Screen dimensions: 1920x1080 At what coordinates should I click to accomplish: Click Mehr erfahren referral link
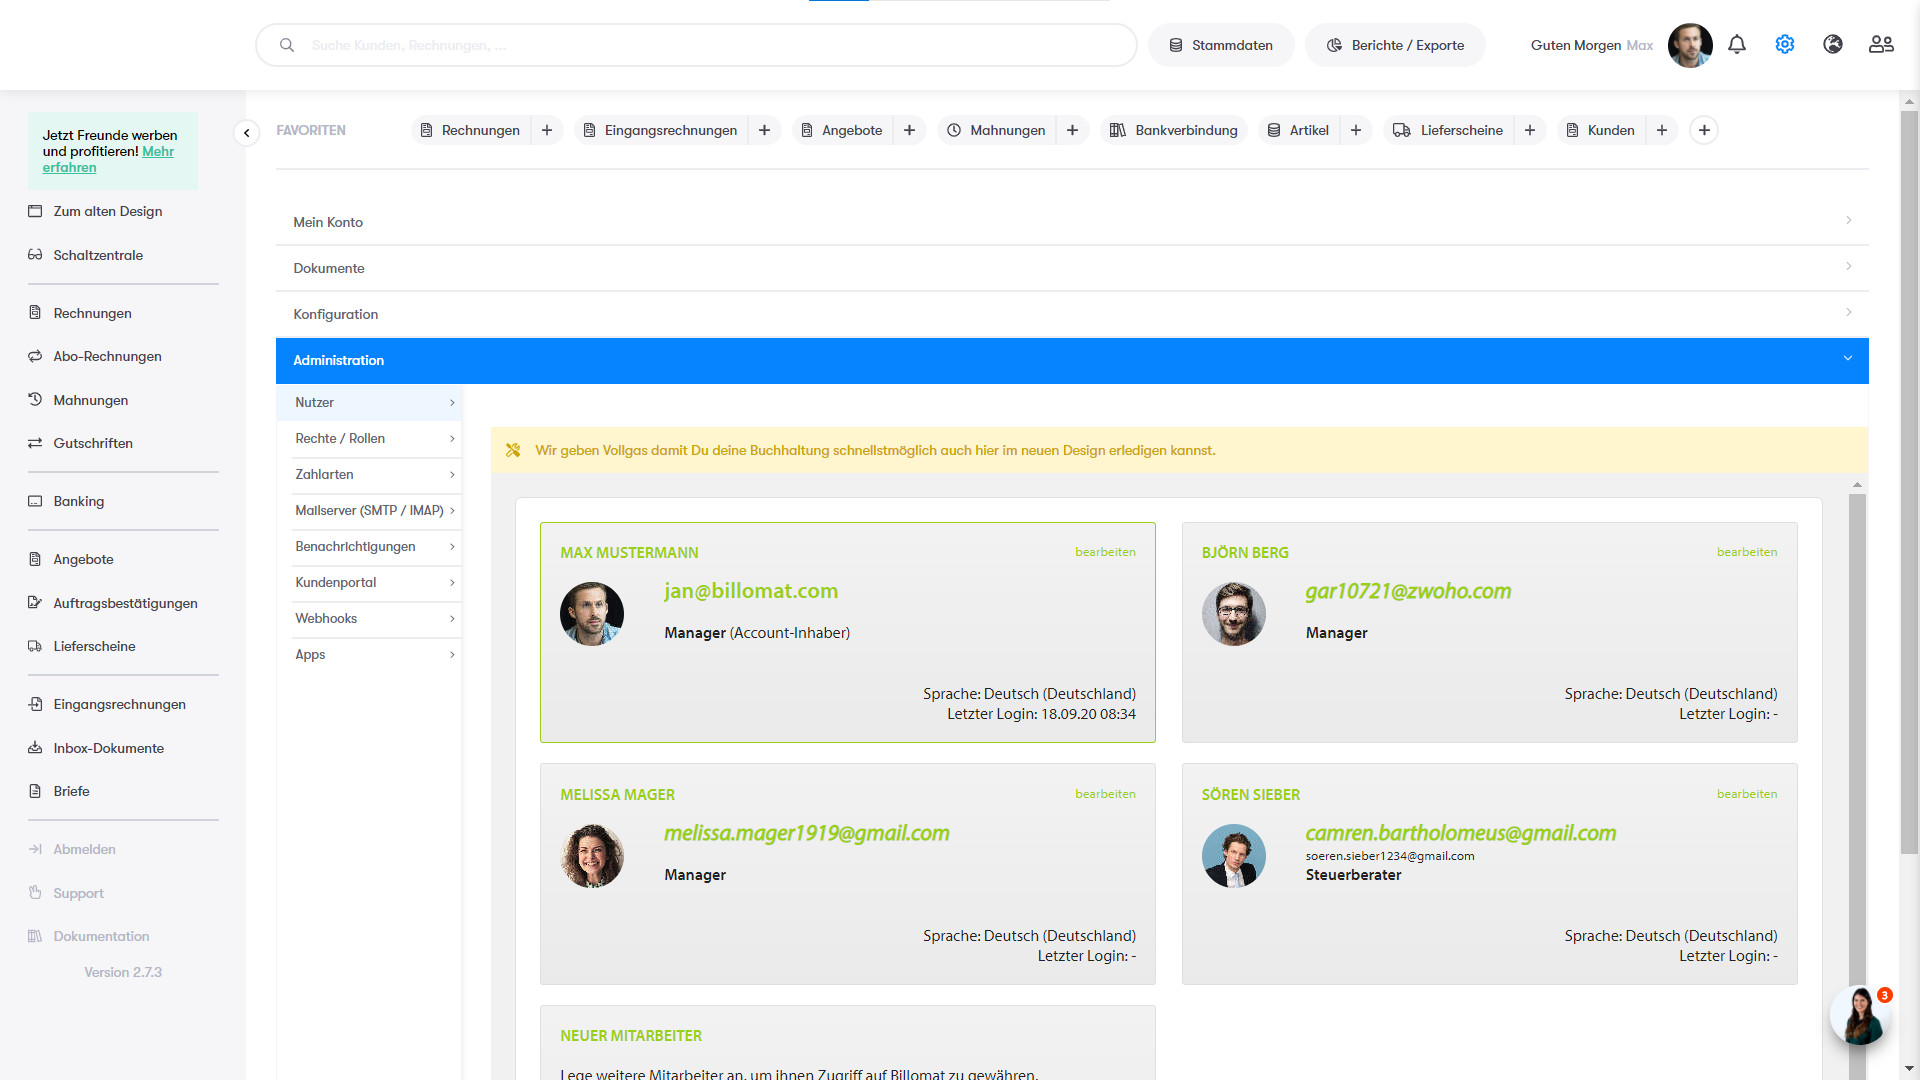coord(157,152)
